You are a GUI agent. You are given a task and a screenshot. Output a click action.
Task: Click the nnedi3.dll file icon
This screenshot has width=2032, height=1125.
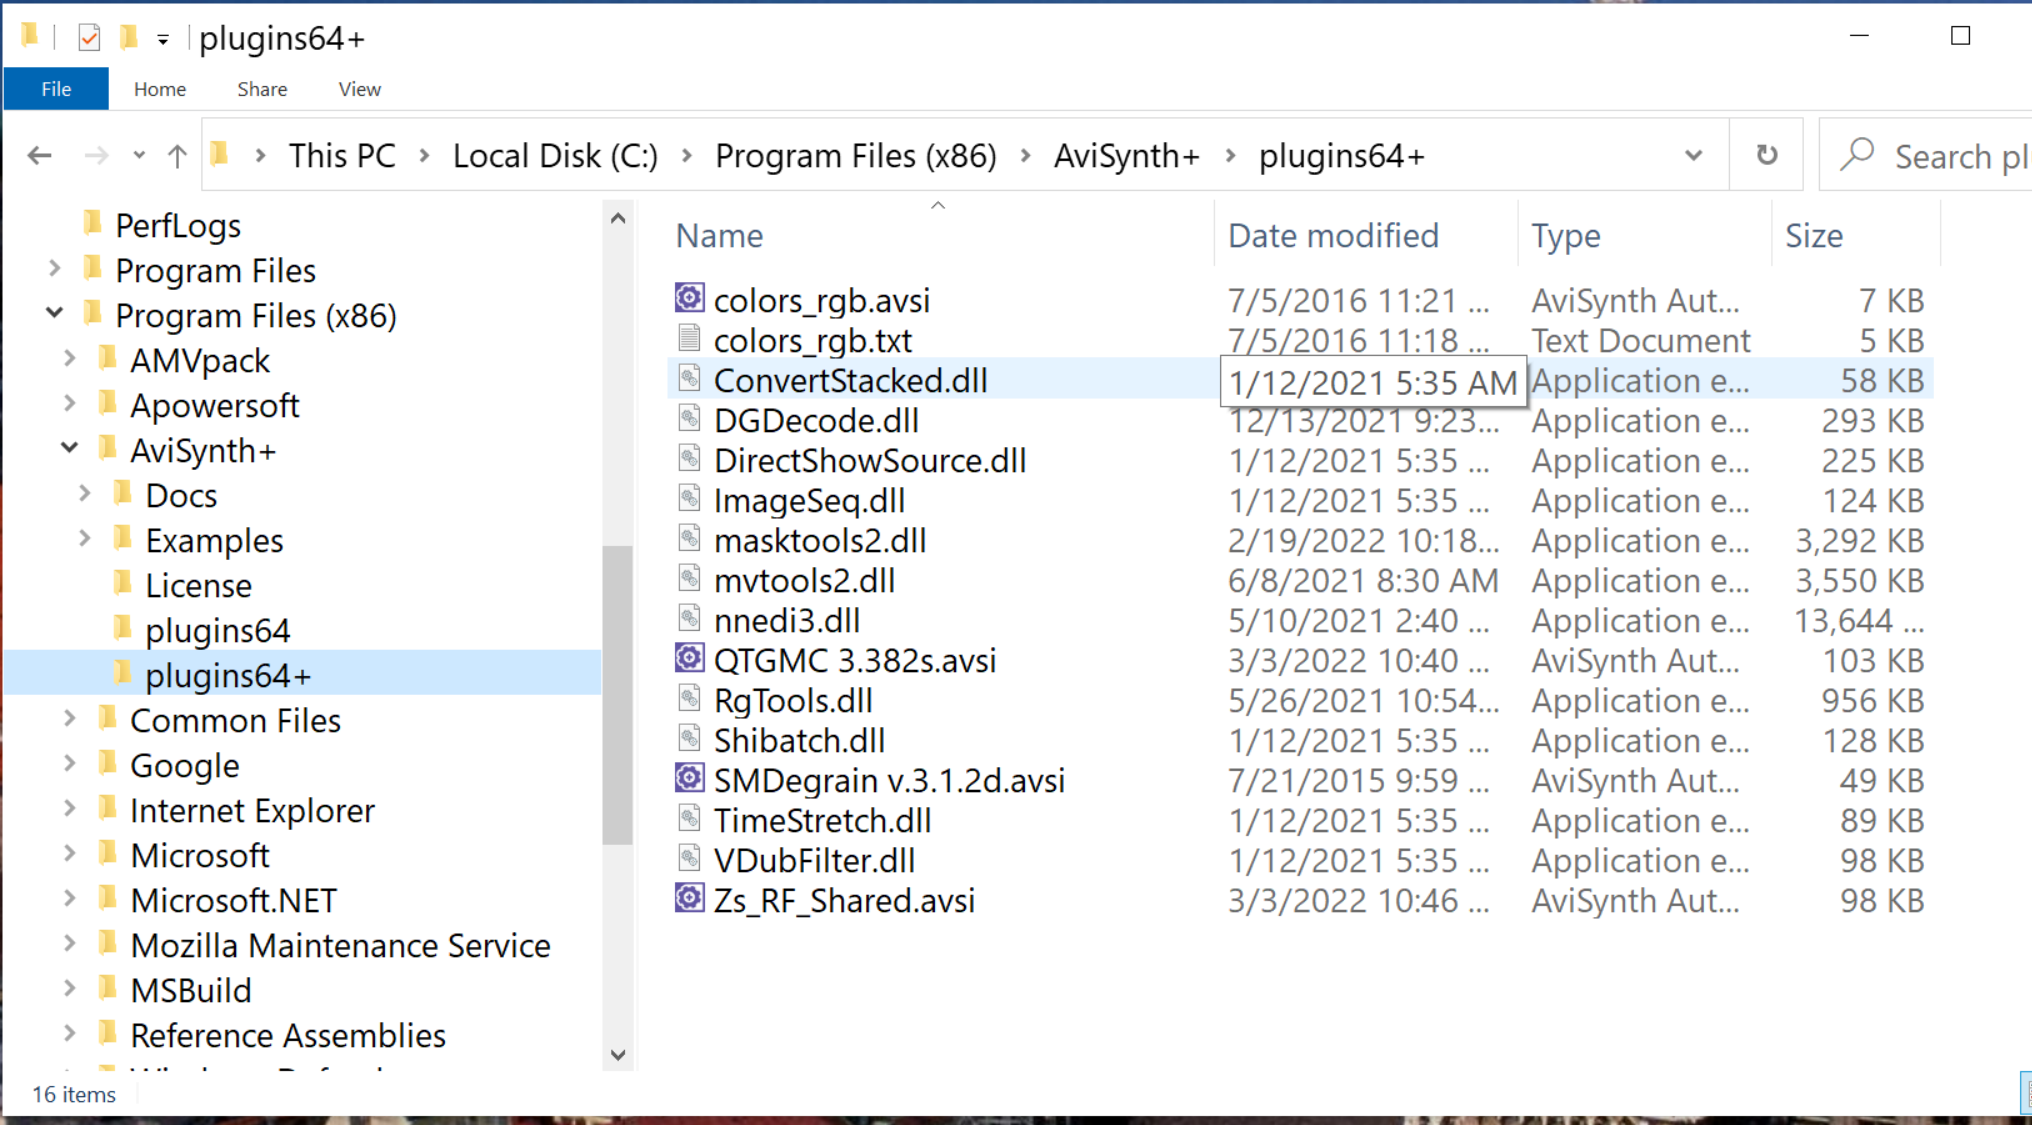689,618
